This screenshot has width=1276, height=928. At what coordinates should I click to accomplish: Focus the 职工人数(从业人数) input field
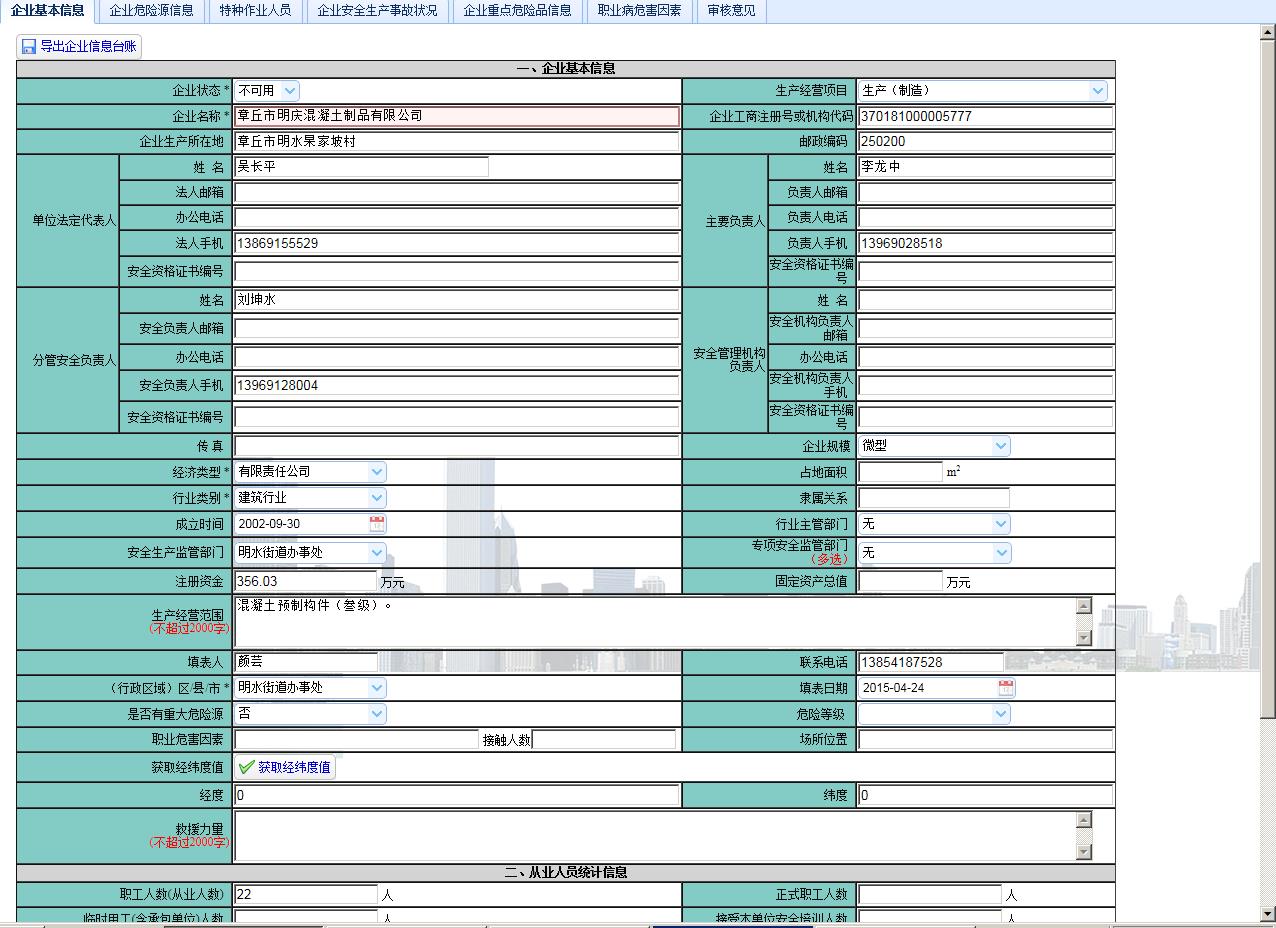[306, 895]
